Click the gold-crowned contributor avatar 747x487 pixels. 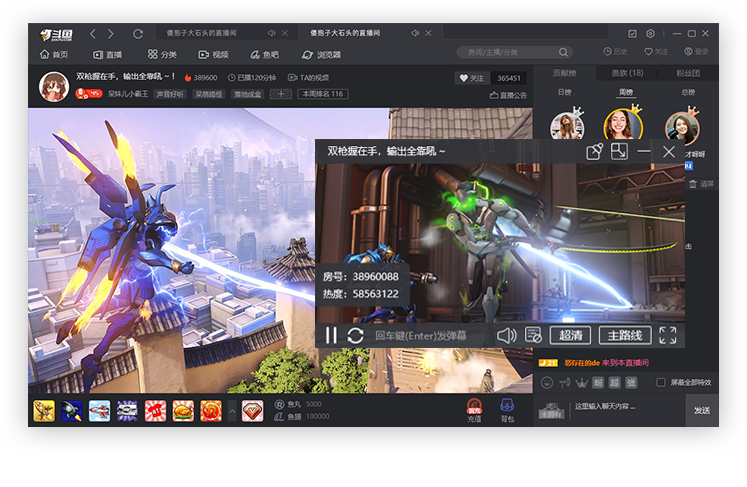[x=623, y=123]
